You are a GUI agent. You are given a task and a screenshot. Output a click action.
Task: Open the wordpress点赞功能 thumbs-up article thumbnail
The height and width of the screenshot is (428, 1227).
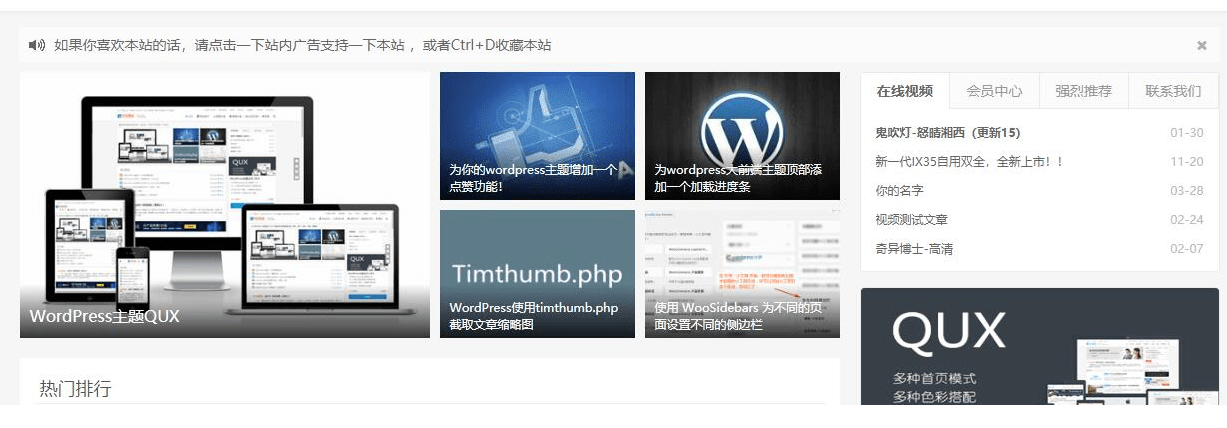[537, 136]
